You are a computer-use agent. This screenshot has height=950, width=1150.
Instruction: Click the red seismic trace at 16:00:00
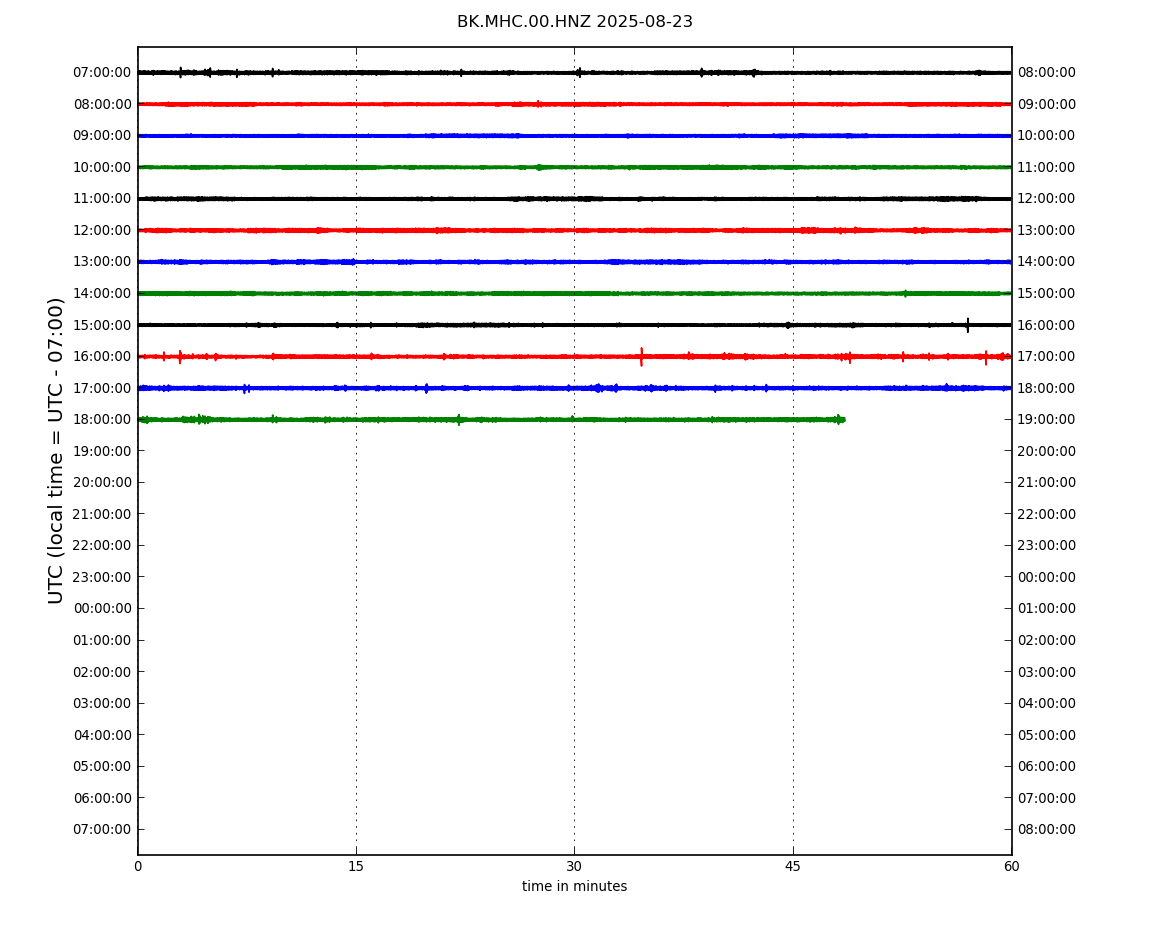point(574,357)
